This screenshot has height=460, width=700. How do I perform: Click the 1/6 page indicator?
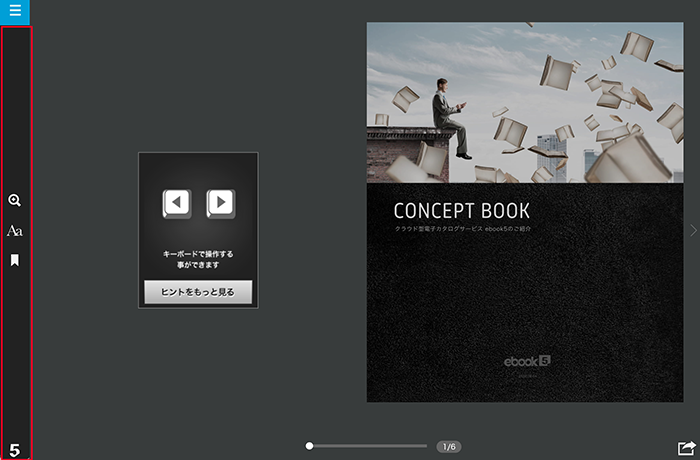(449, 447)
